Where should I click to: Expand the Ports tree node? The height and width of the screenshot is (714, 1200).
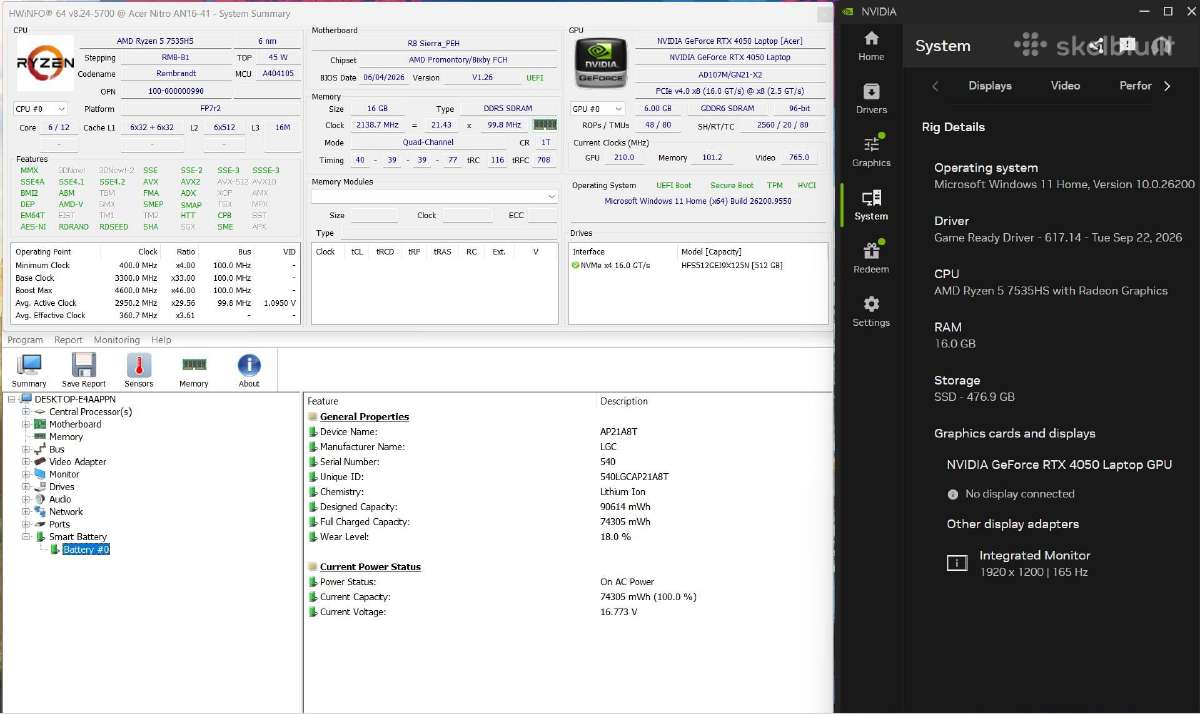pos(26,524)
